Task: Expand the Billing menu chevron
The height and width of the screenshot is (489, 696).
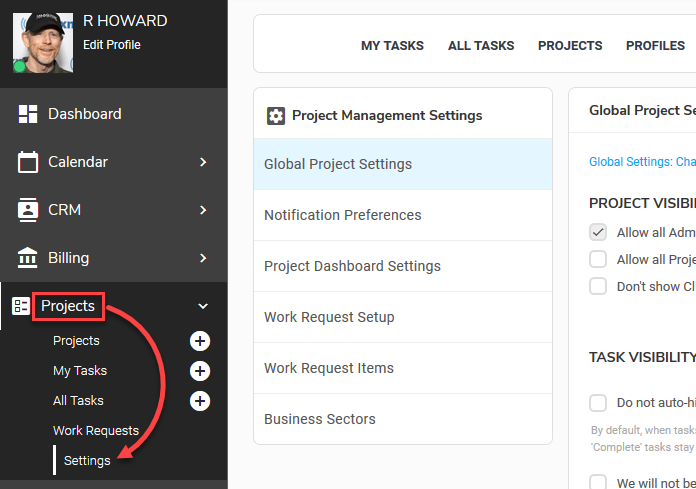Action: [x=203, y=258]
